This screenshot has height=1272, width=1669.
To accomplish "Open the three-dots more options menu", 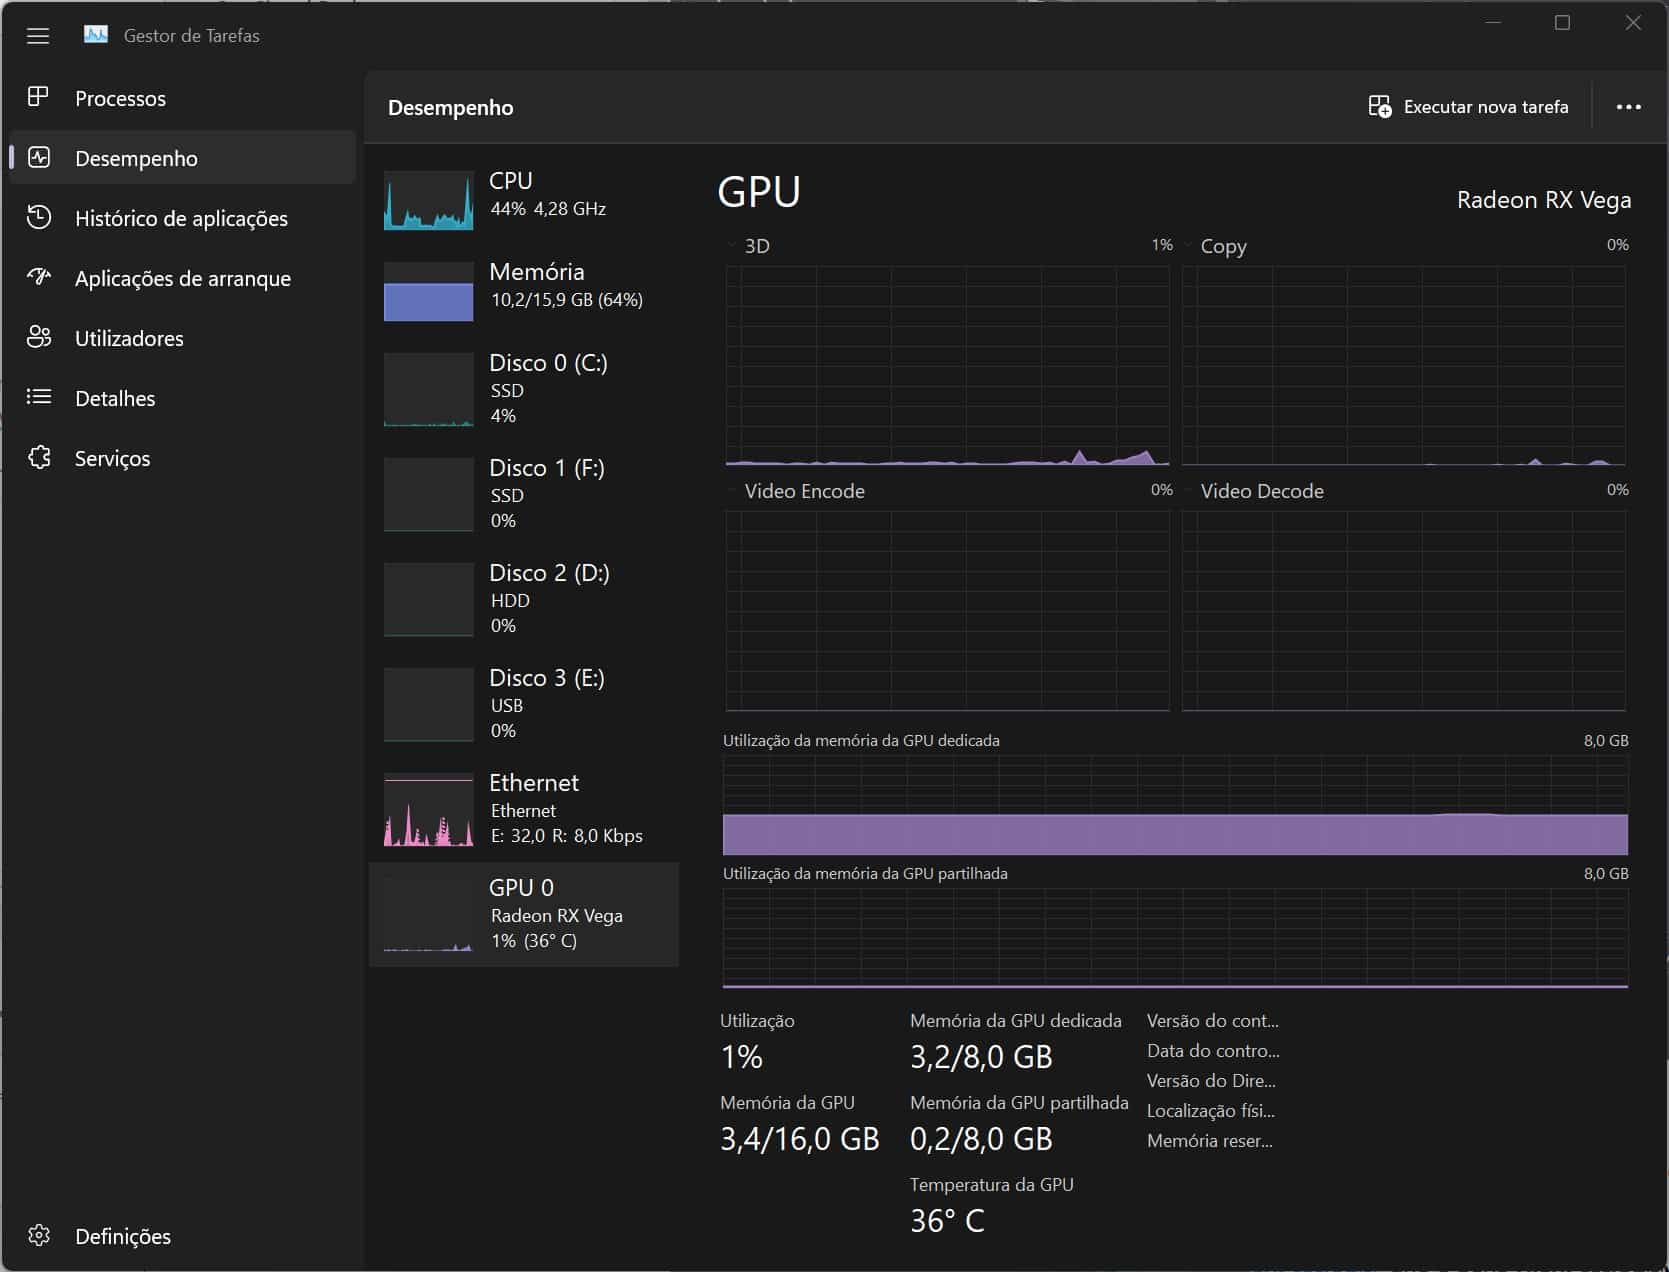I will [1628, 107].
